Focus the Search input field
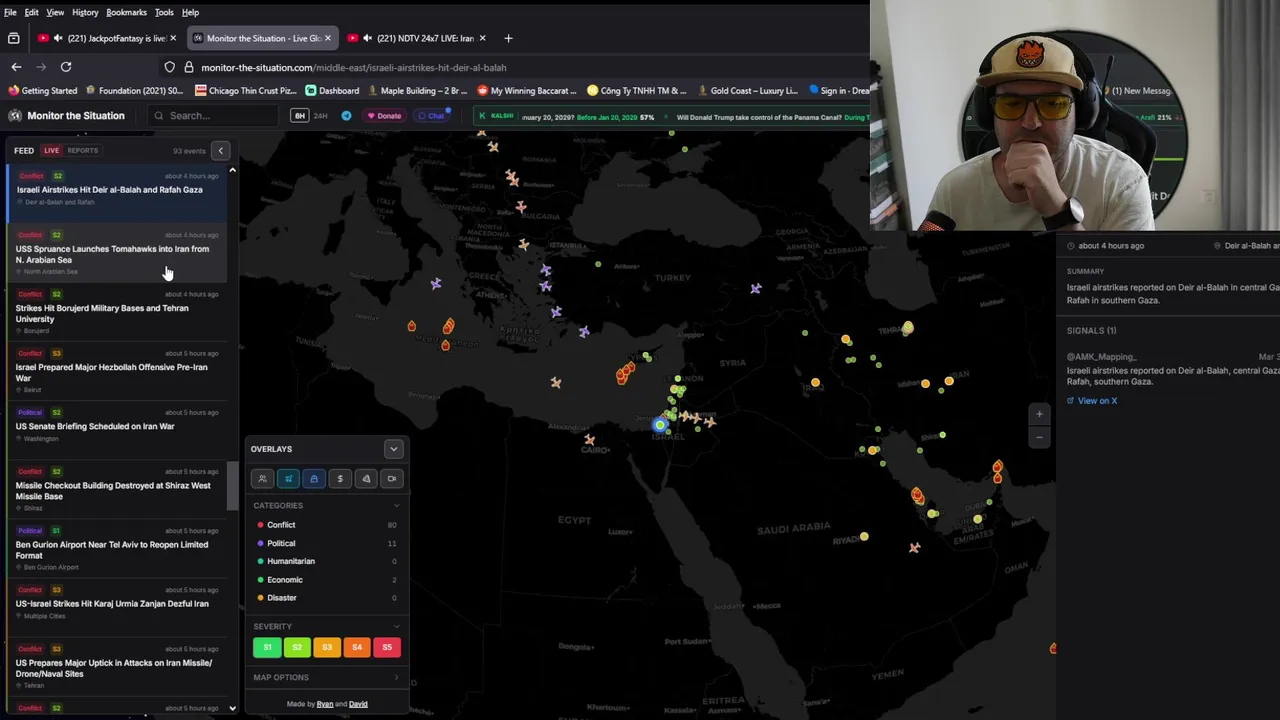The height and width of the screenshot is (720, 1280). (213, 116)
